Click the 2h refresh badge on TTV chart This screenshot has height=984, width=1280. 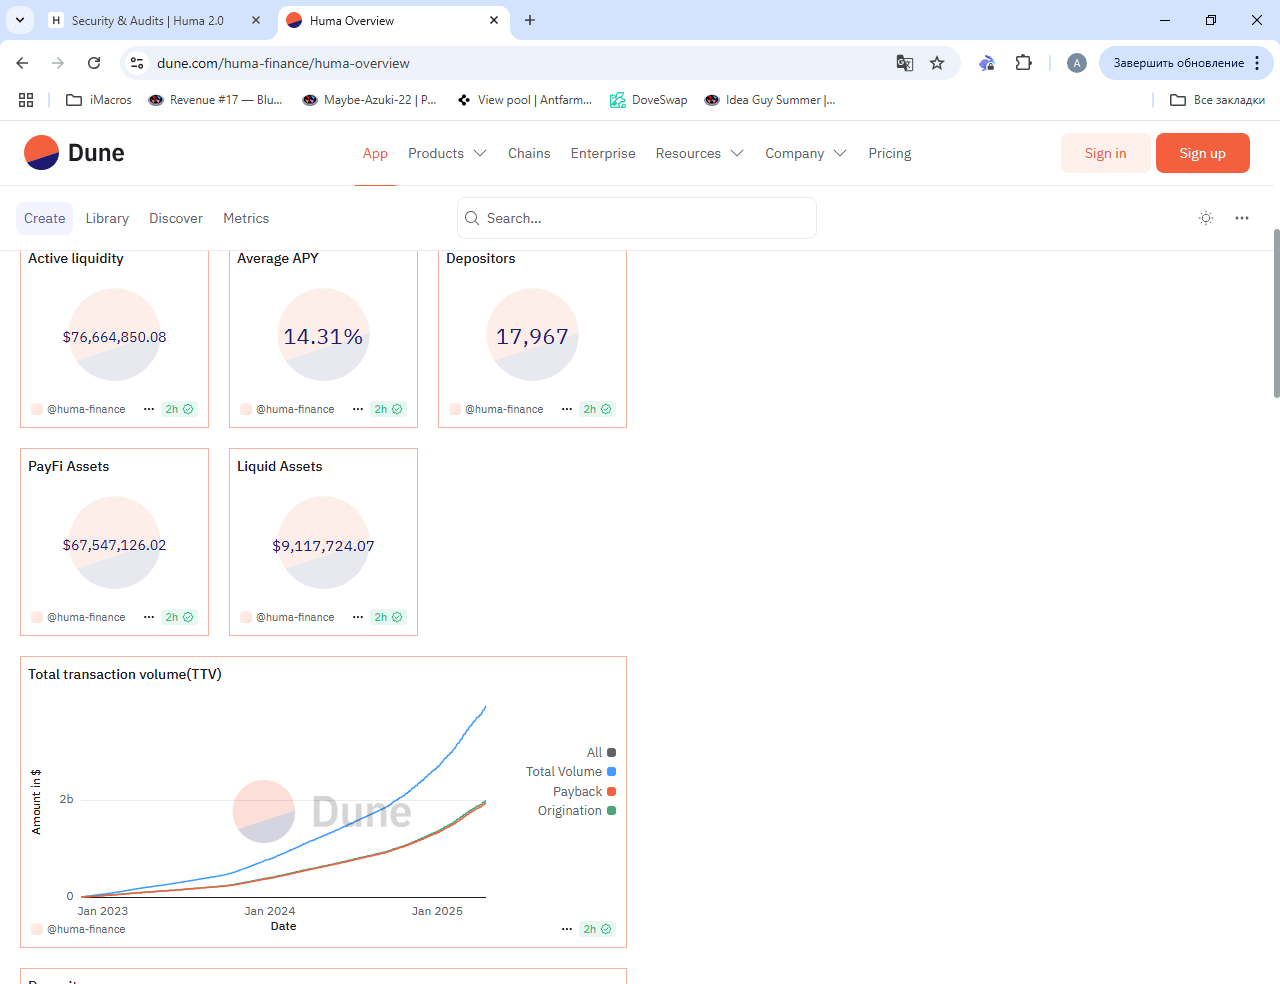point(598,929)
